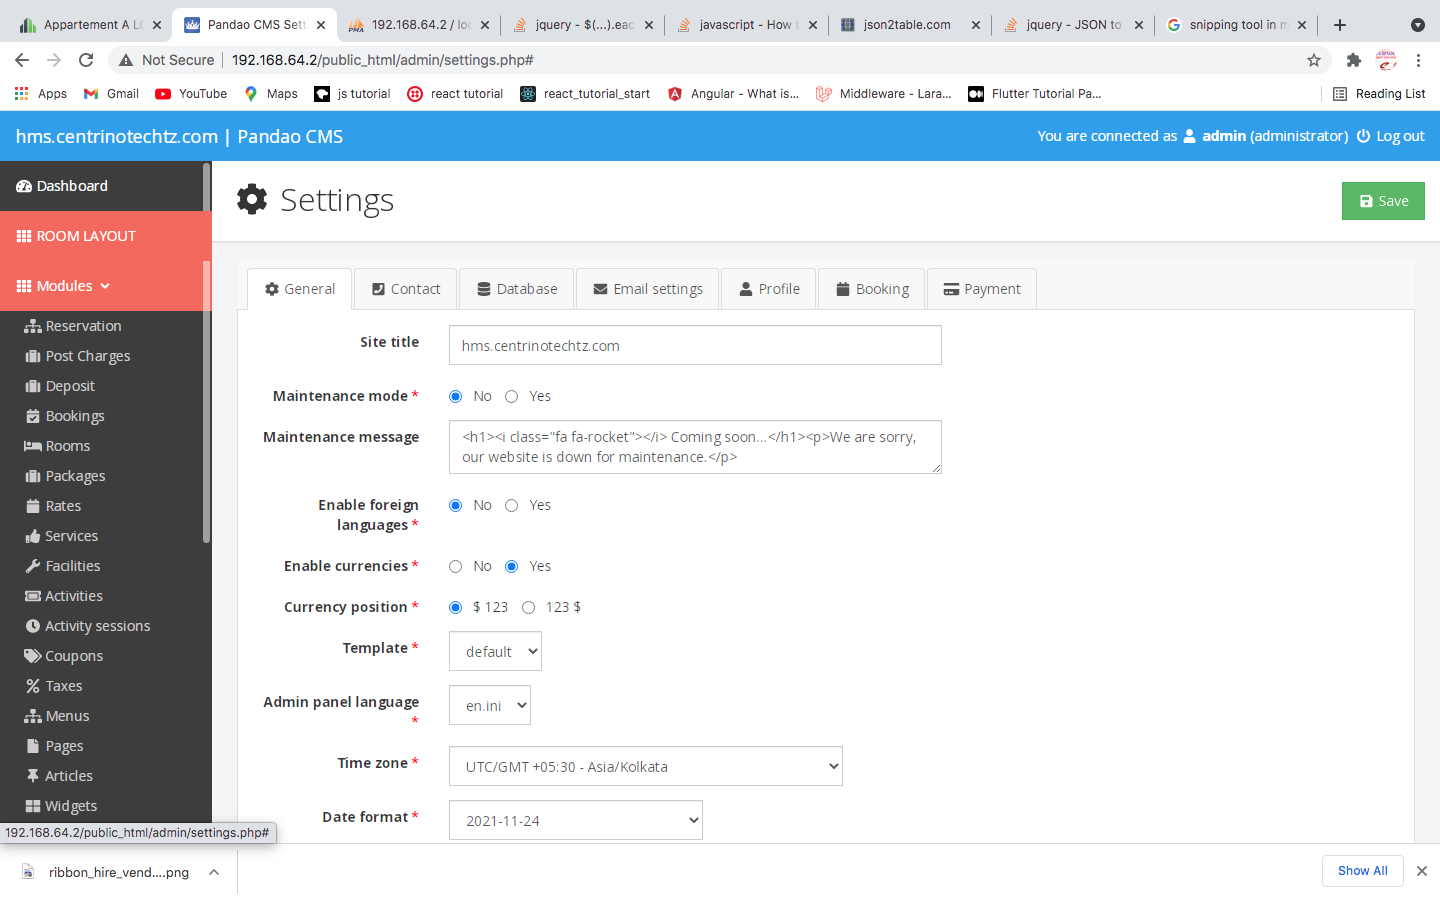The height and width of the screenshot is (900, 1440).
Task: Switch to the Email settings tab
Action: coord(647,289)
